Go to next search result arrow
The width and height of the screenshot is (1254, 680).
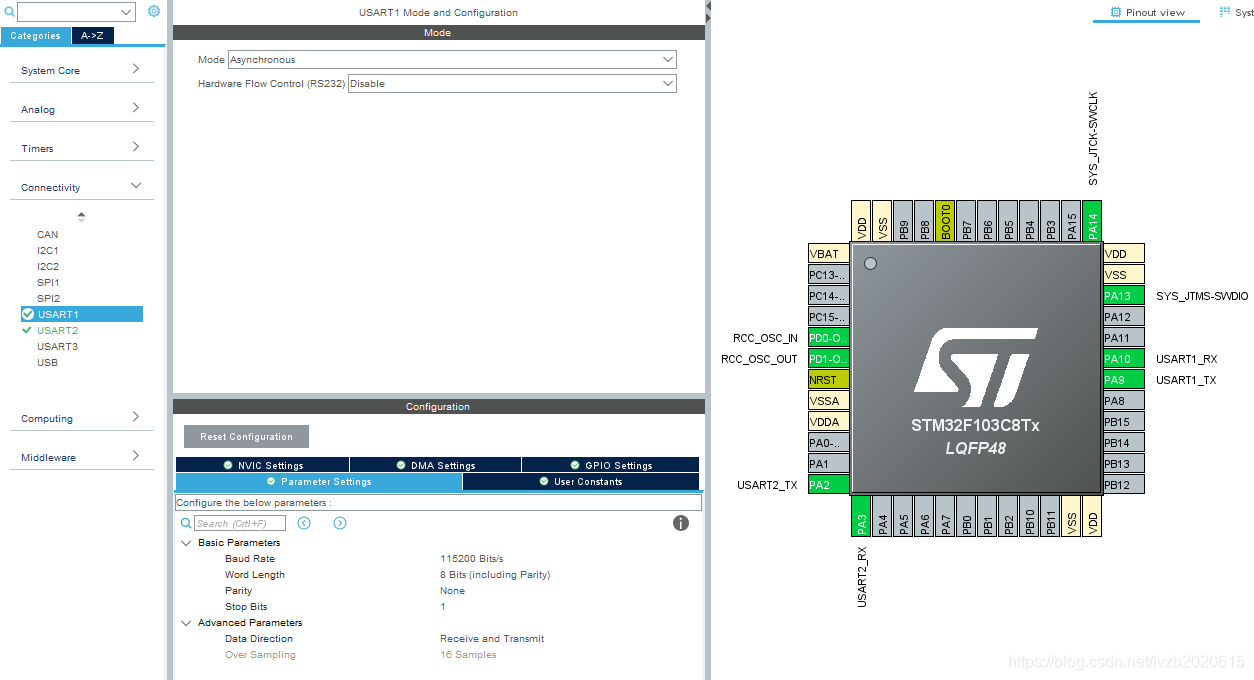[340, 523]
